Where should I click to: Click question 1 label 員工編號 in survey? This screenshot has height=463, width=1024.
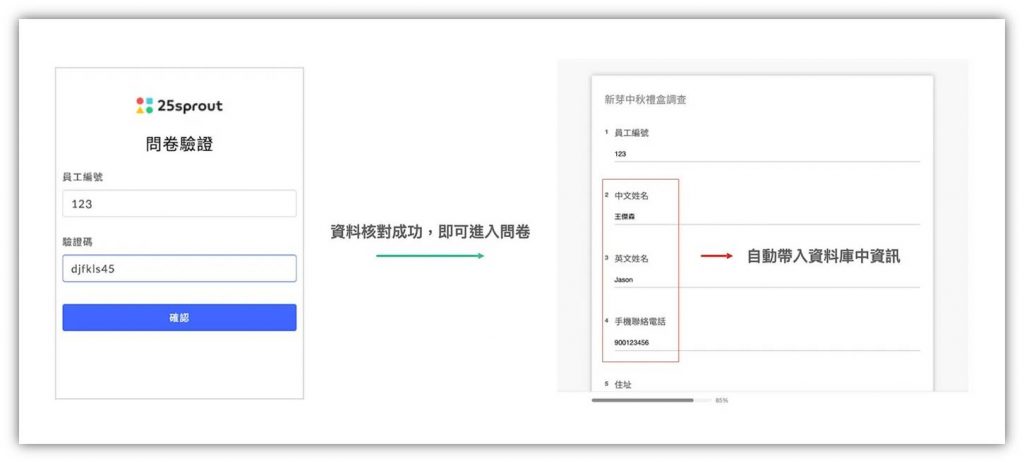click(632, 133)
